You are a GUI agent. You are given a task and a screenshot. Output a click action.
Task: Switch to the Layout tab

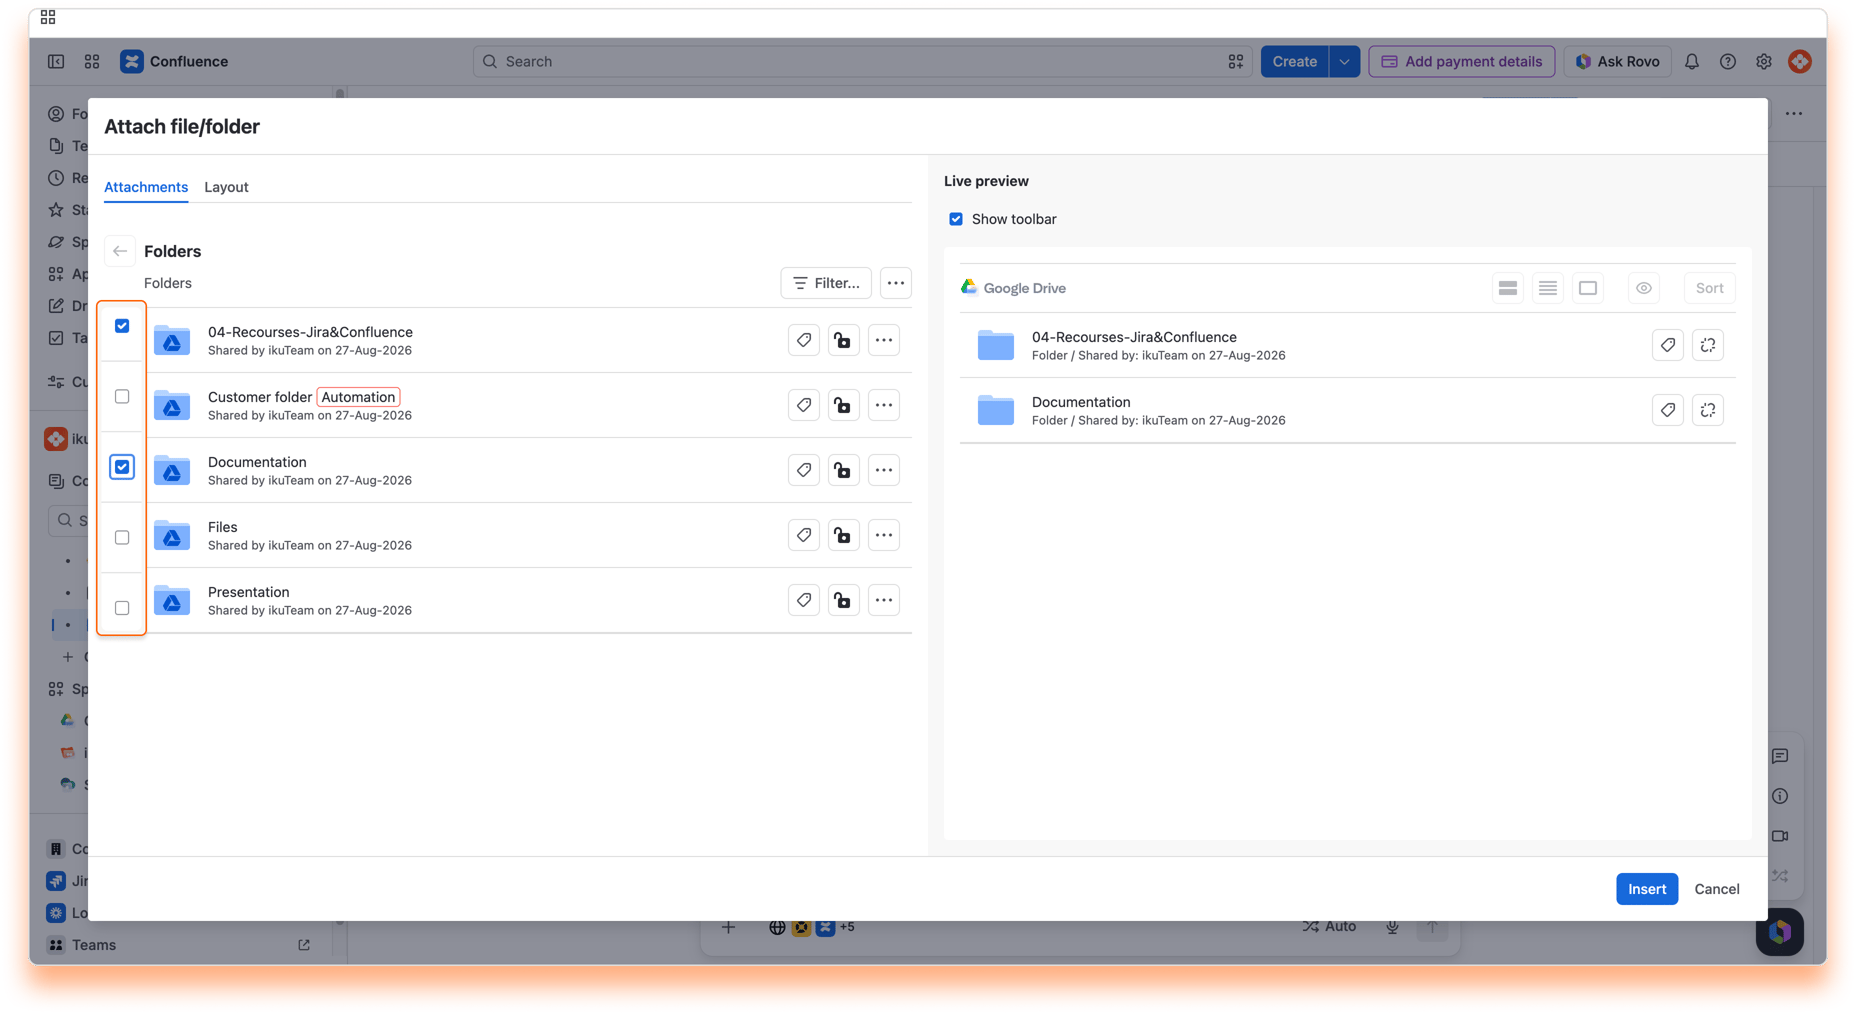tap(226, 187)
